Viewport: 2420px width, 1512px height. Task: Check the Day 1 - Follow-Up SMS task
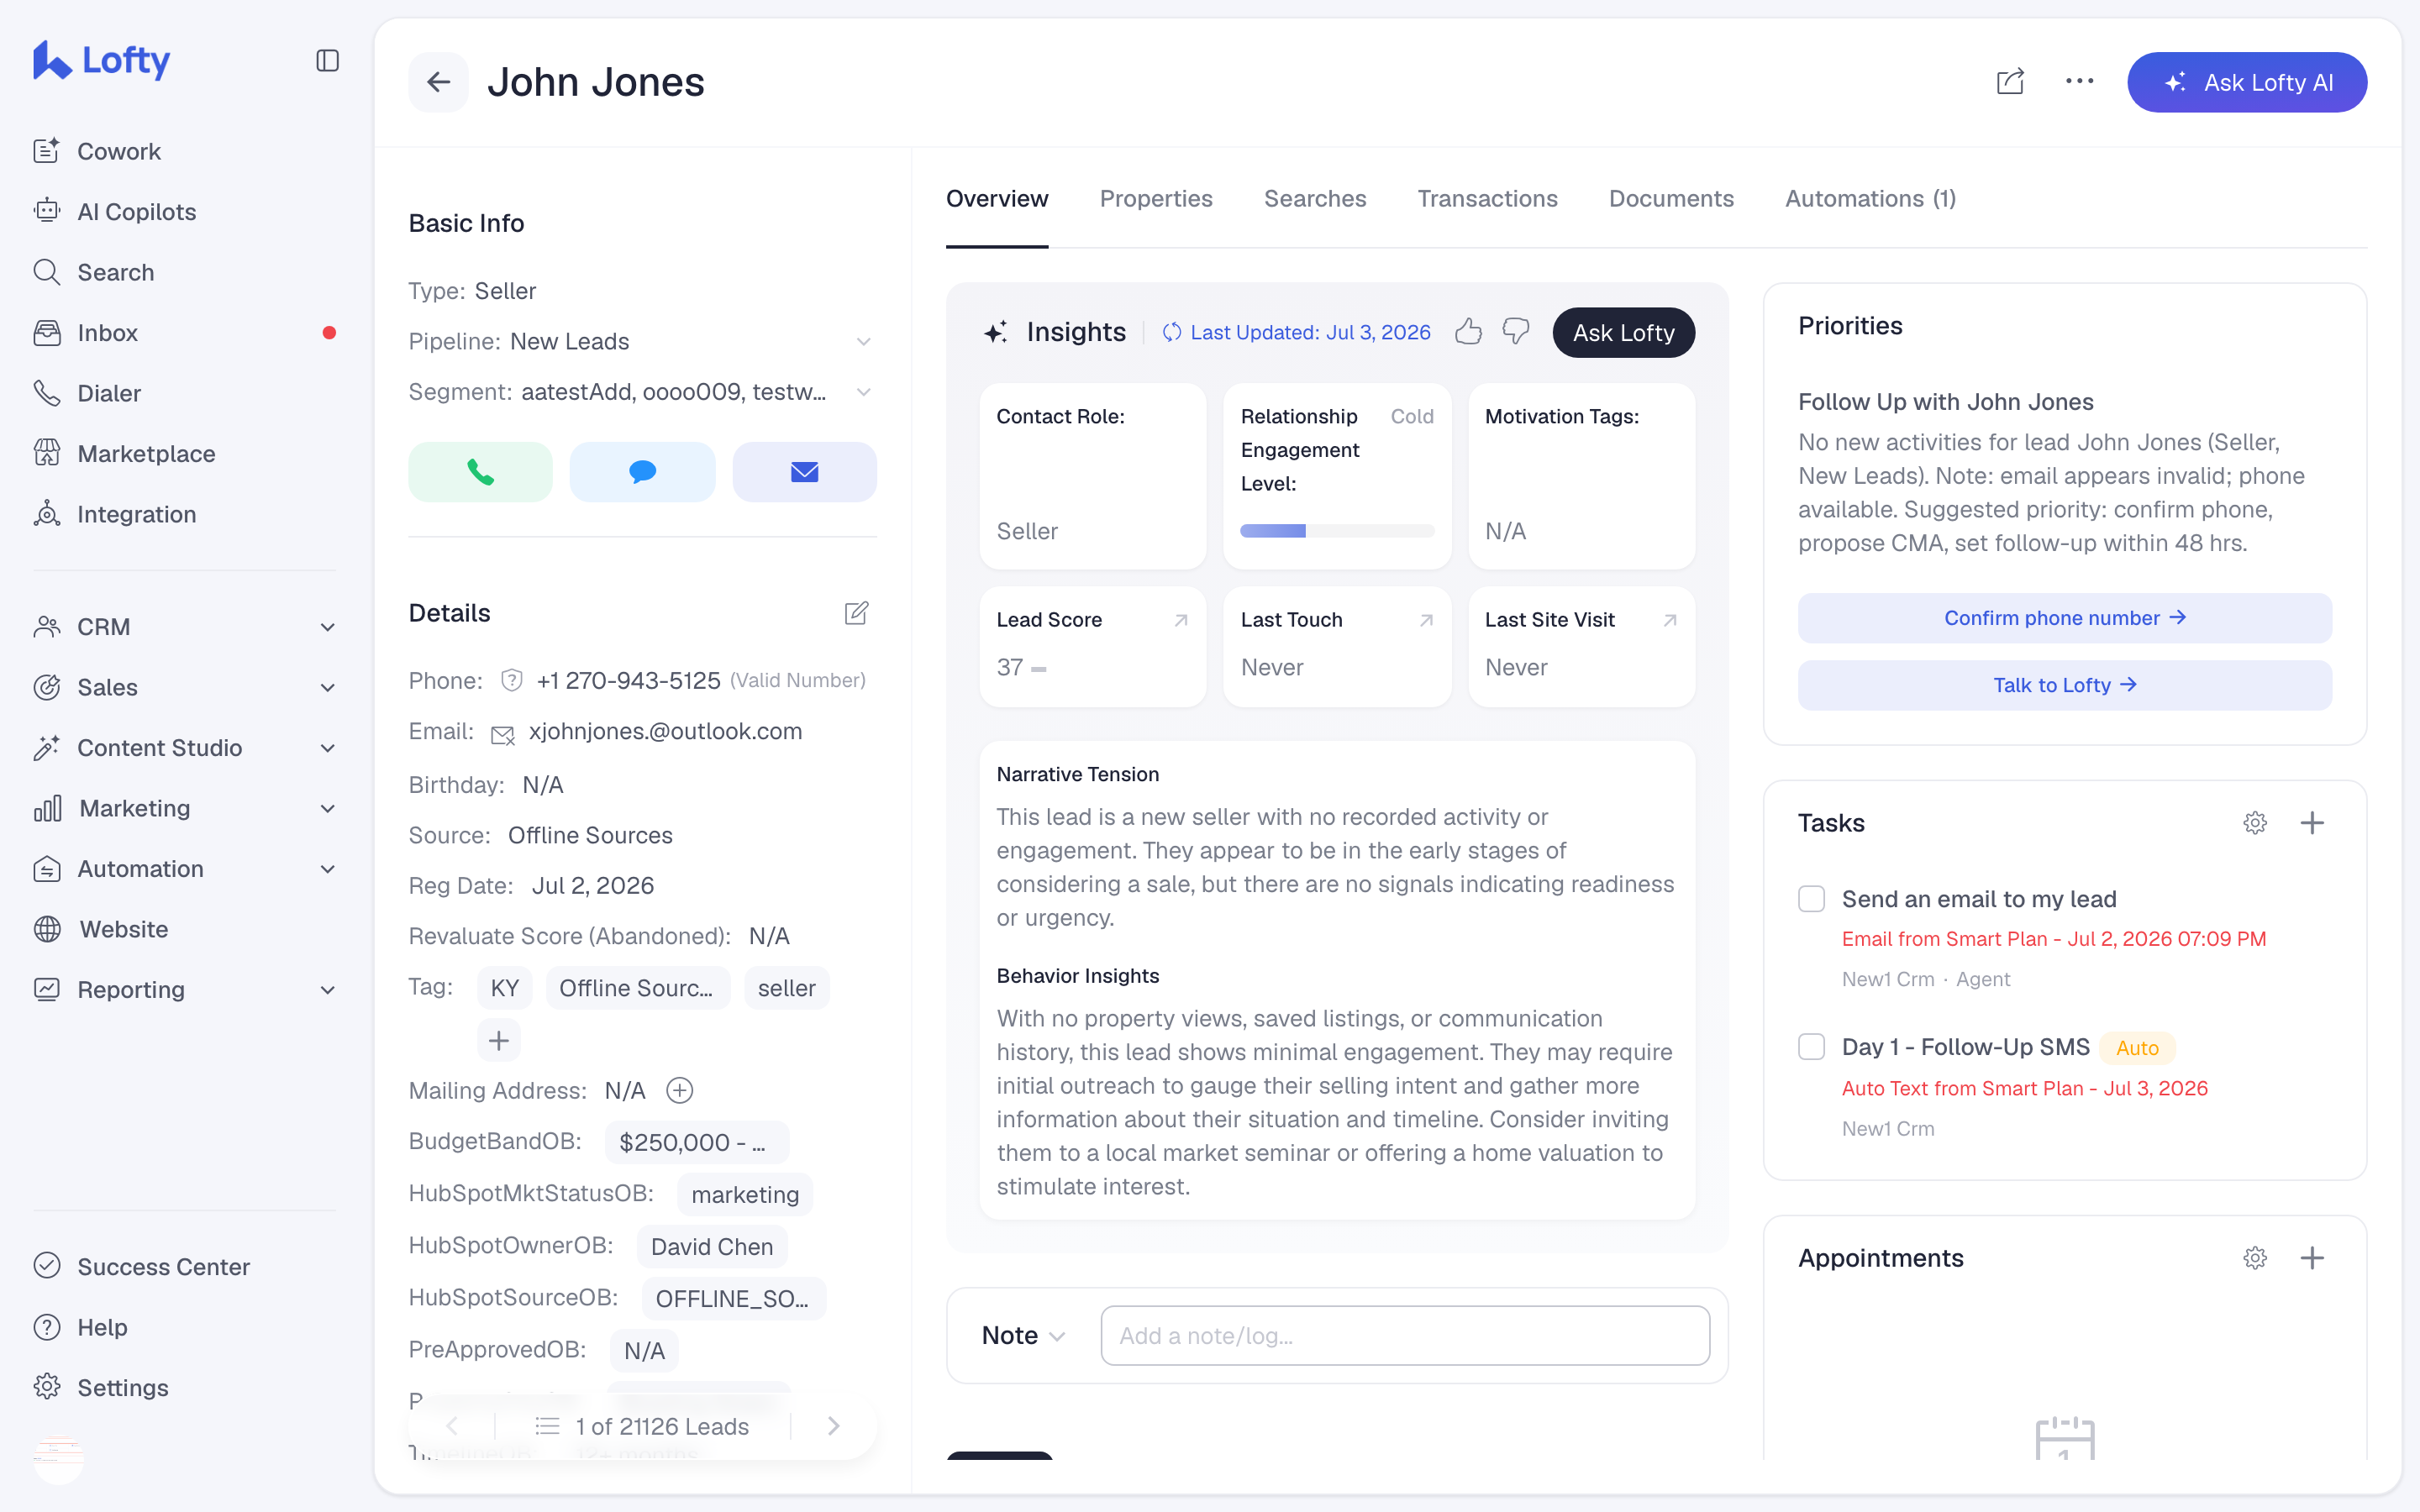pos(1811,1047)
